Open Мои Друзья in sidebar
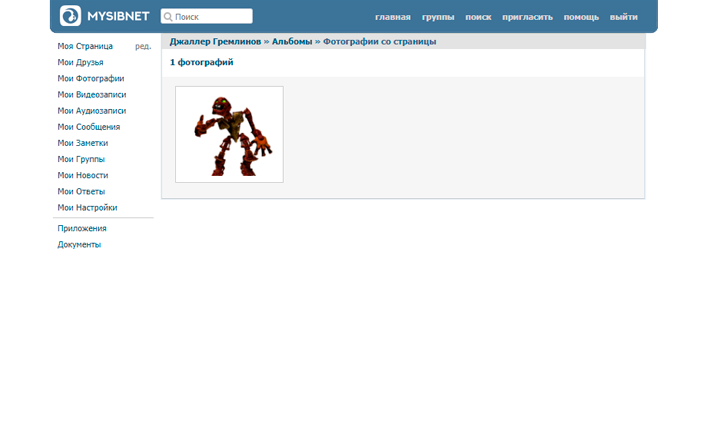The width and height of the screenshot is (710, 445). coord(80,63)
